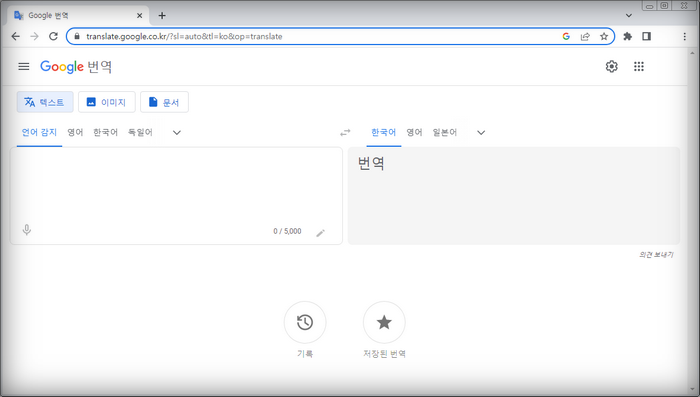The image size is (700, 397).
Task: Turn on handwriting pencil input
Action: tap(321, 233)
